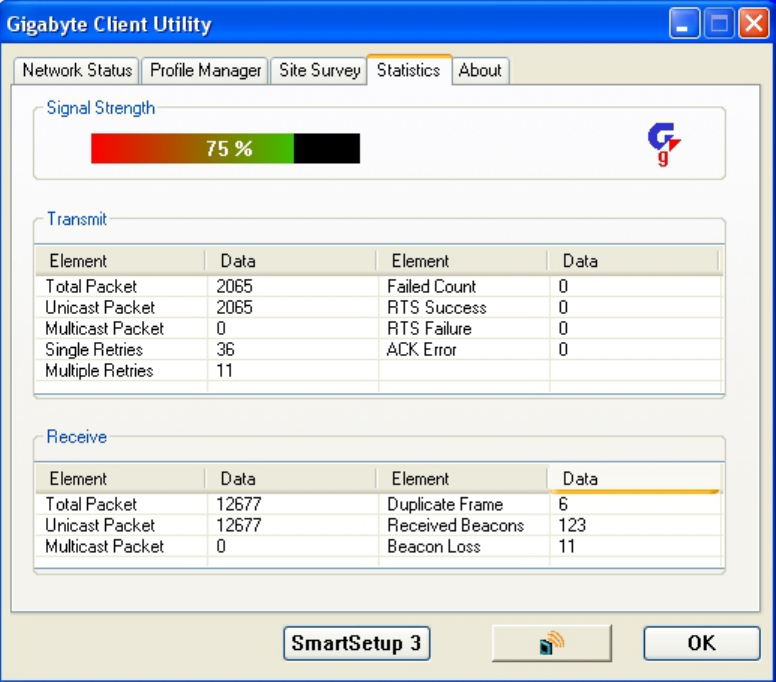Open the Profile Manager tab
The height and width of the screenshot is (682, 776).
(205, 70)
